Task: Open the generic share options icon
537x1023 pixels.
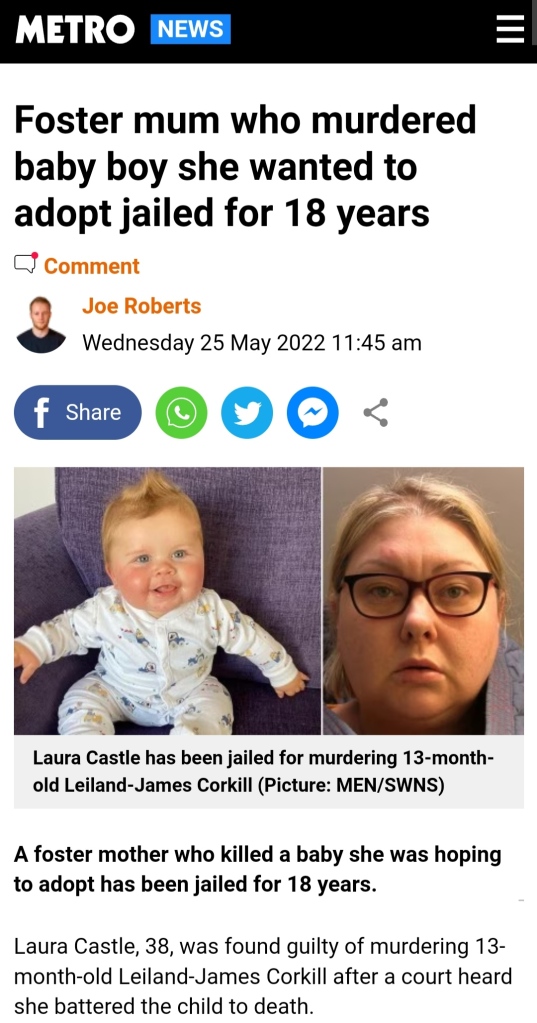Action: (x=376, y=412)
